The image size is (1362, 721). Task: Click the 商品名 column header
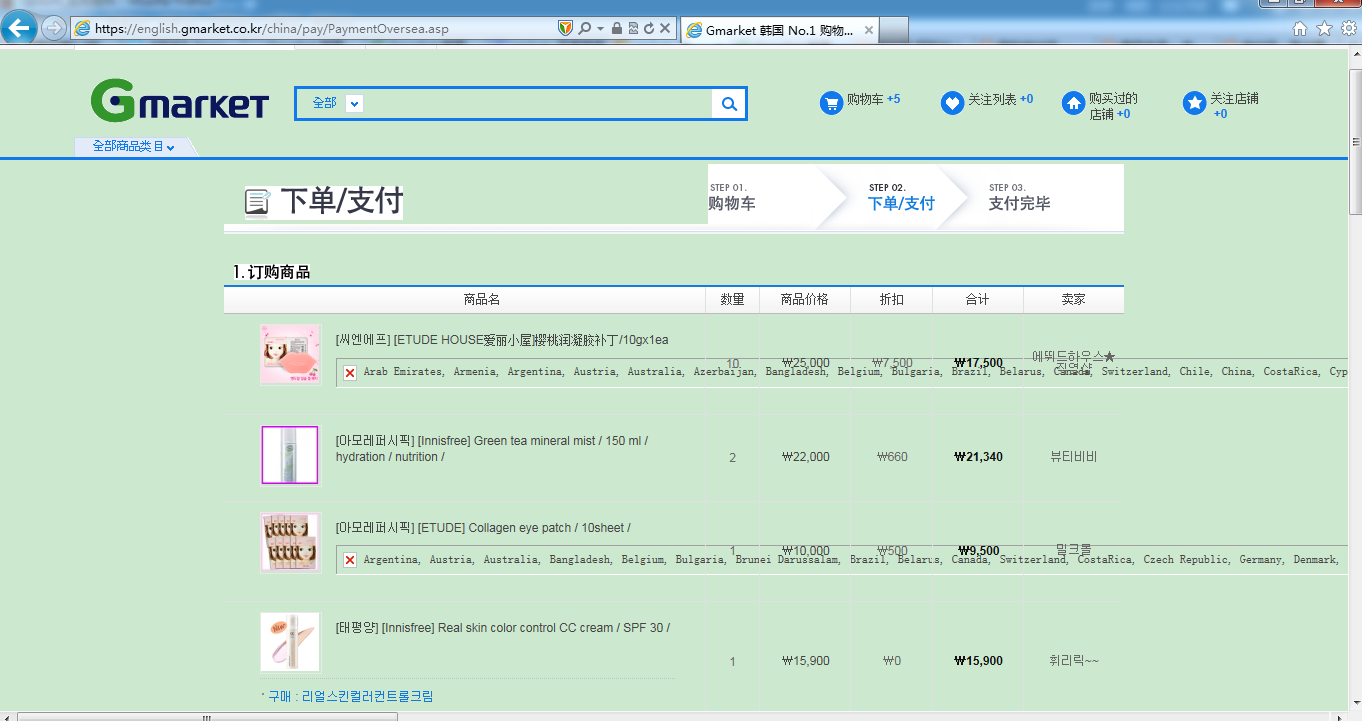tap(481, 300)
